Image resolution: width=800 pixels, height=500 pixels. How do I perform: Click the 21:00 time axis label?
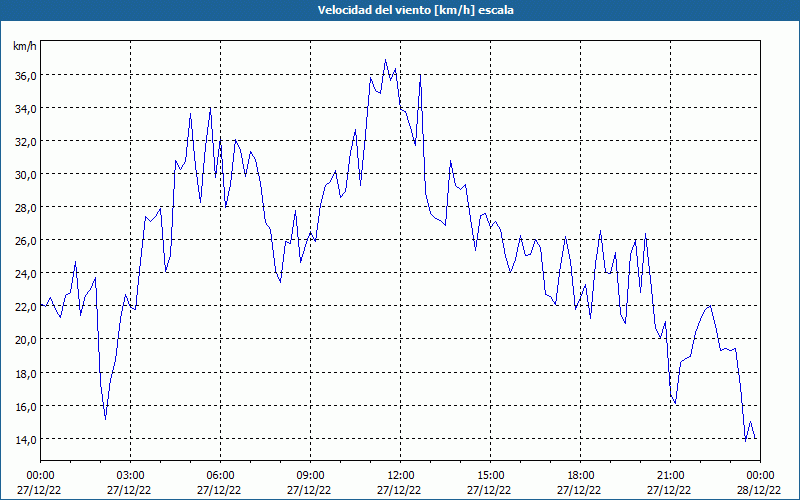point(670,476)
